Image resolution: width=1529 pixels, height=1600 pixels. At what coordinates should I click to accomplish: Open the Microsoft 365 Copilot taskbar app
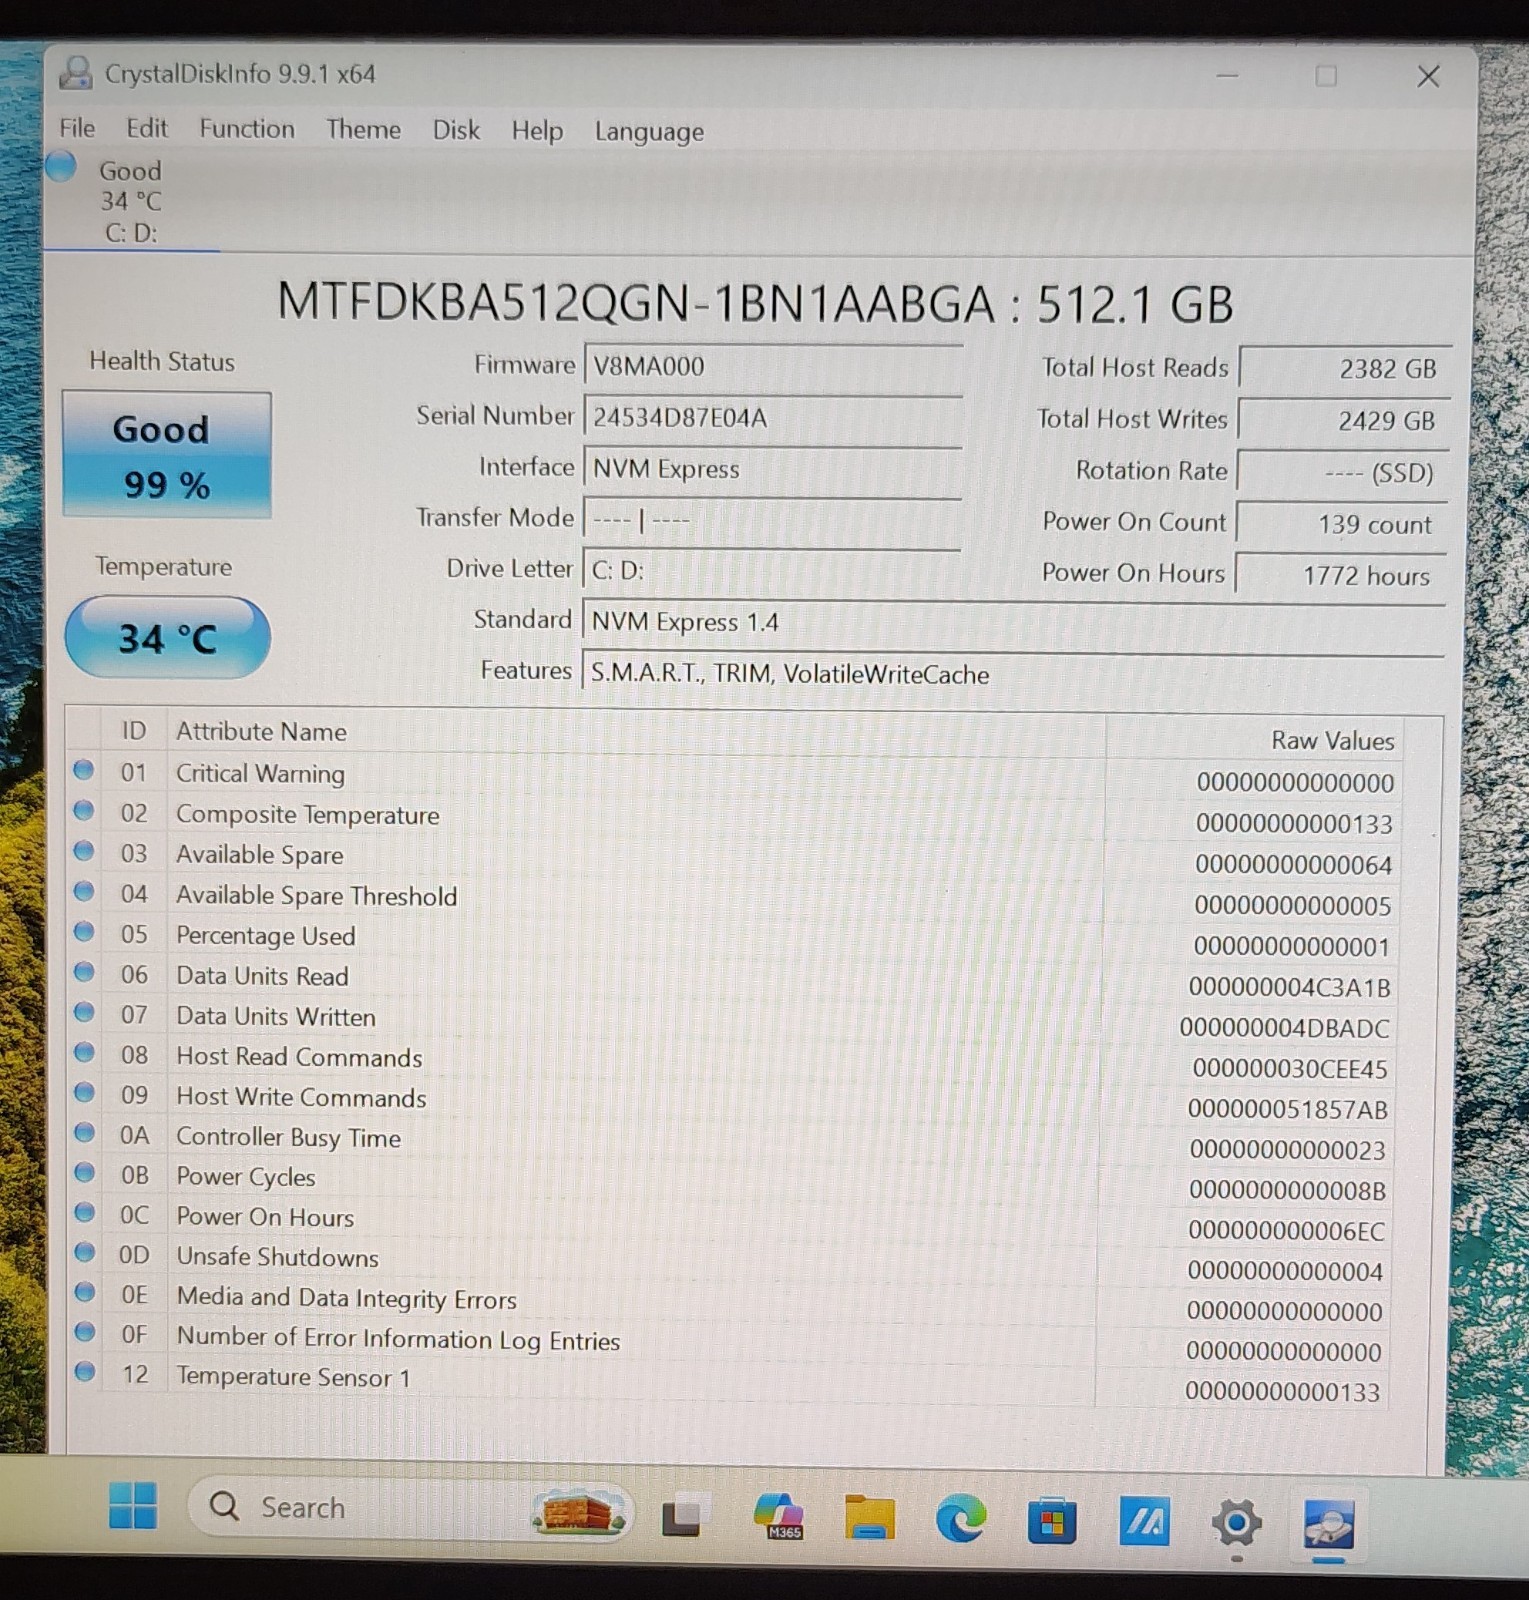pyautogui.click(x=778, y=1517)
